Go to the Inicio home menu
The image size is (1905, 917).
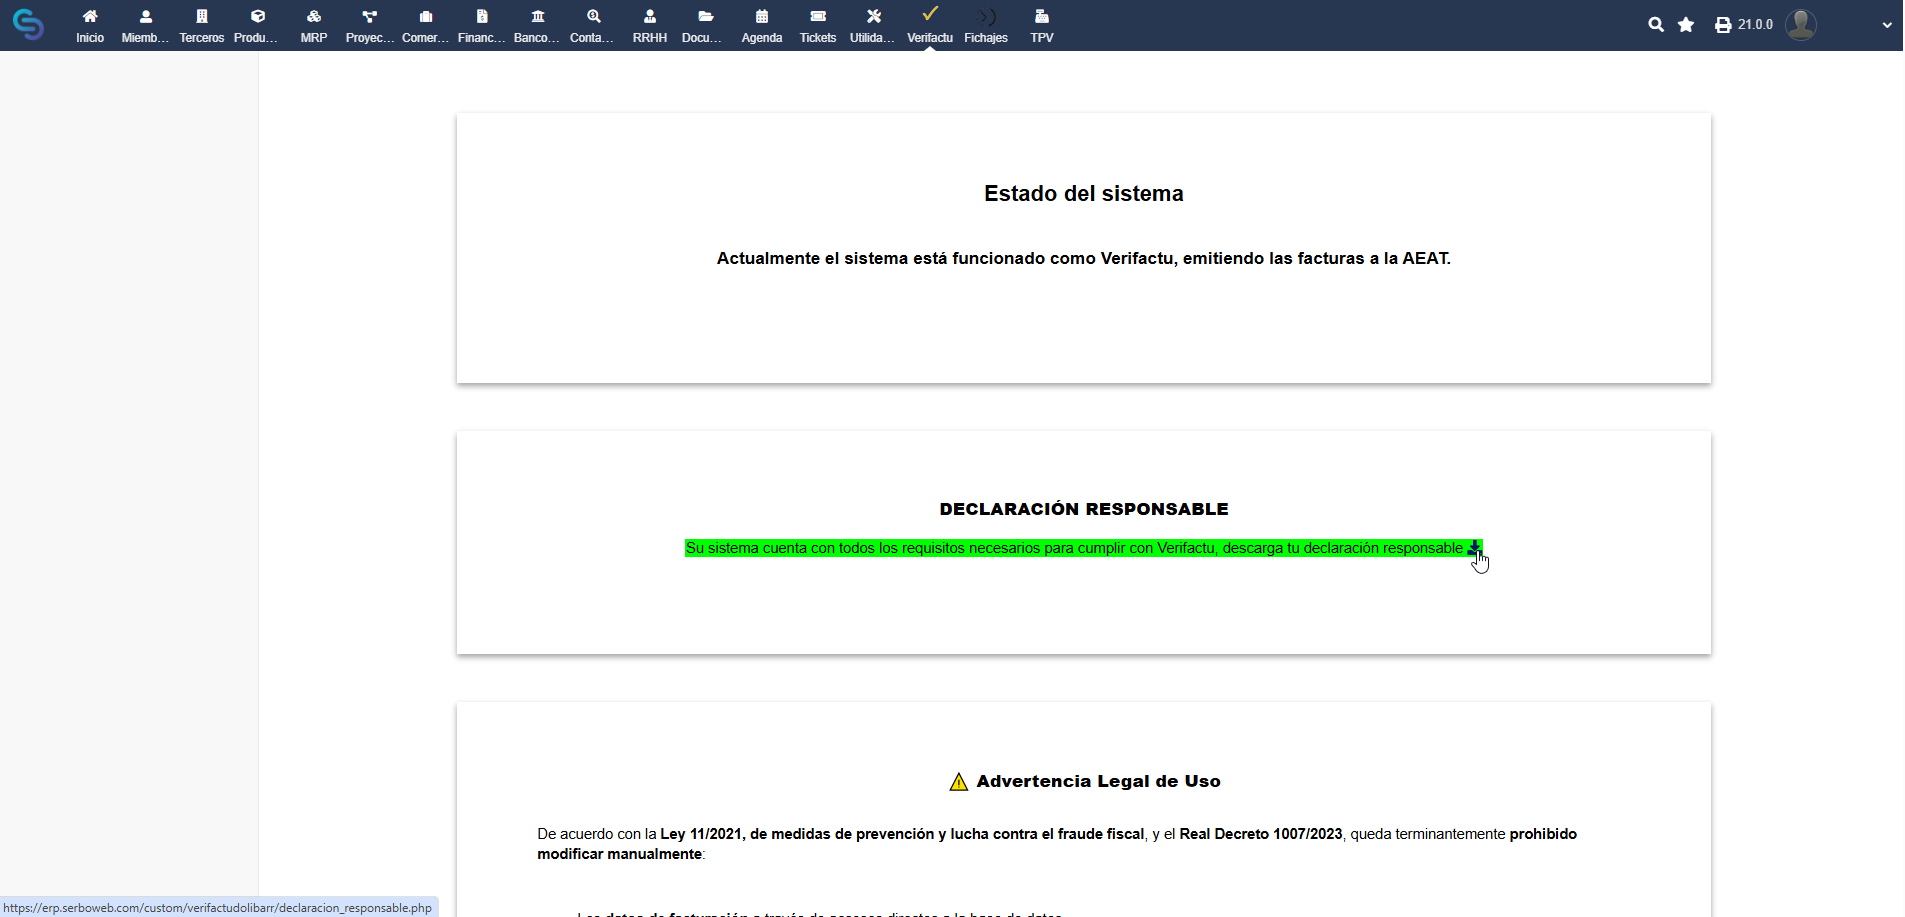90,25
